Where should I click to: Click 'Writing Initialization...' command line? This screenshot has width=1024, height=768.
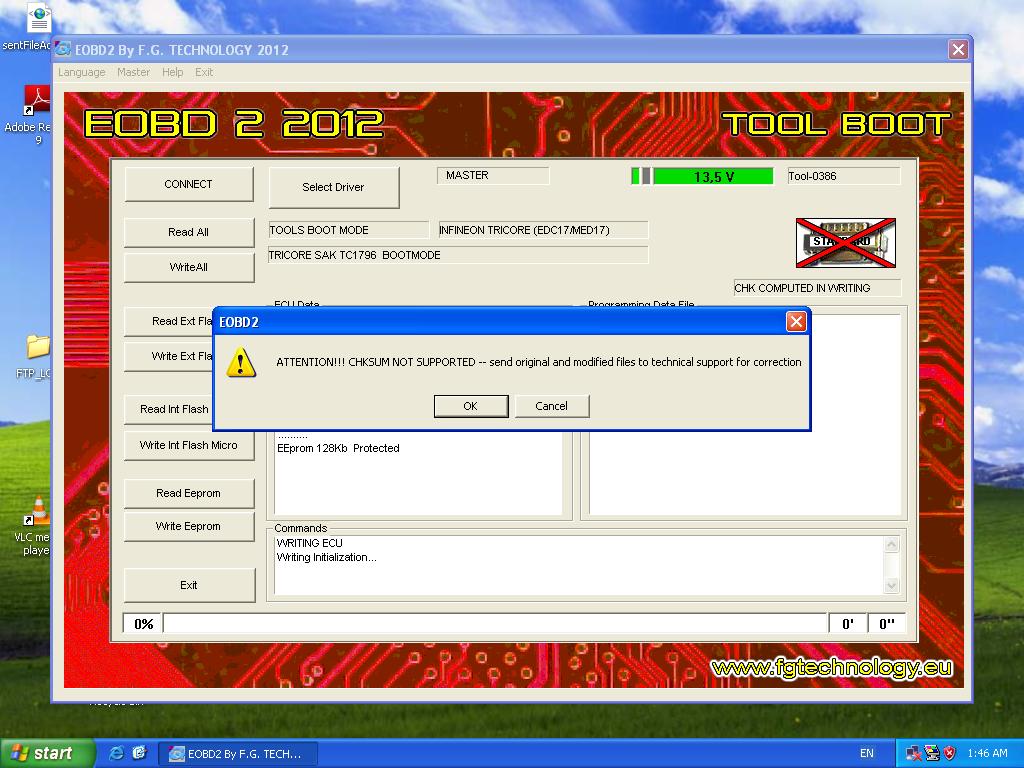coord(327,557)
